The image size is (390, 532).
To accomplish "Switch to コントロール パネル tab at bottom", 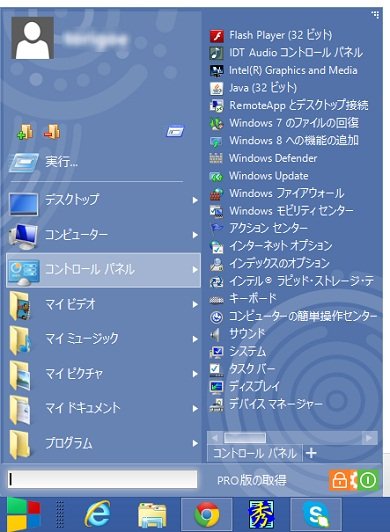I will click(x=255, y=454).
